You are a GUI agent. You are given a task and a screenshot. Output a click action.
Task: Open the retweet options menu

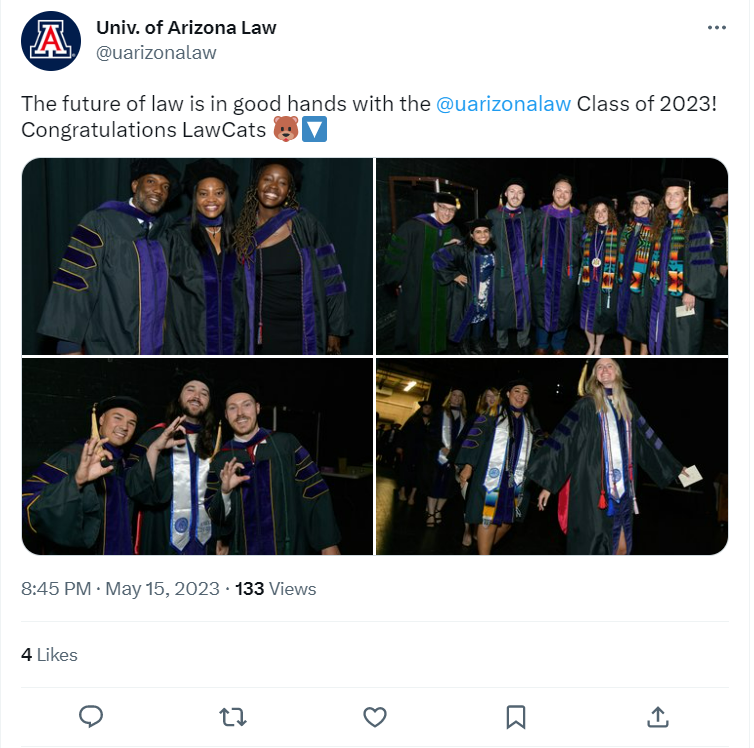(x=233, y=716)
